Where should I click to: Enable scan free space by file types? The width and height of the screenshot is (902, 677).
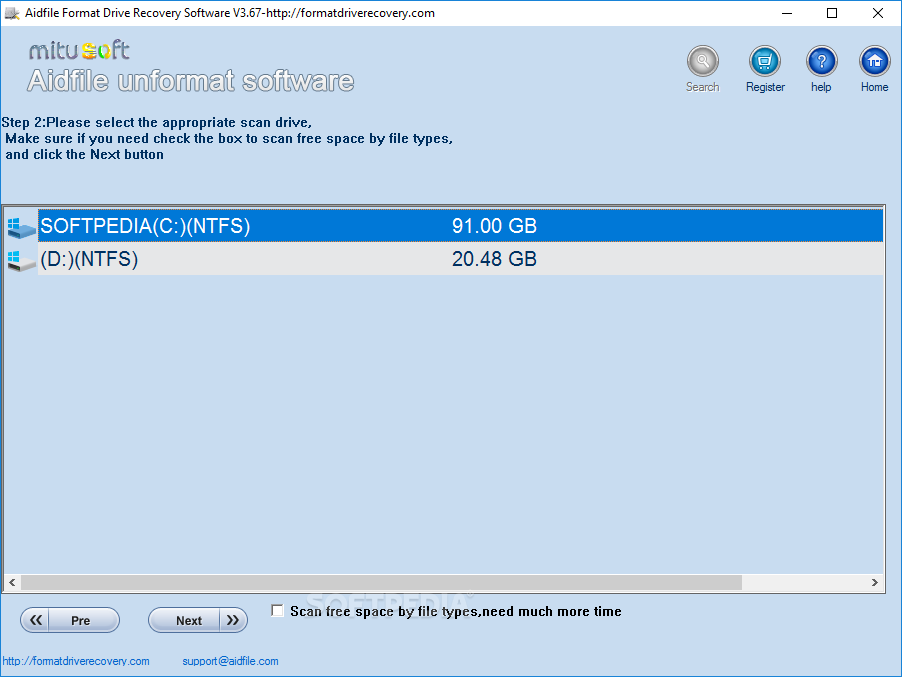pos(277,611)
